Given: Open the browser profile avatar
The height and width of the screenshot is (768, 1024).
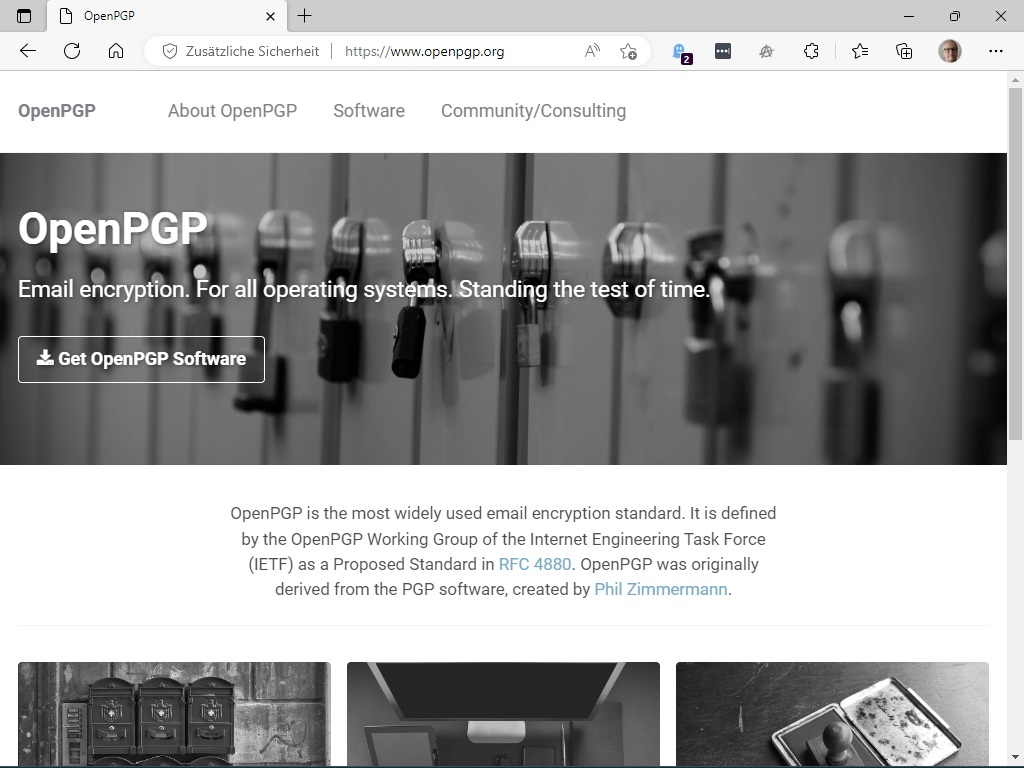Looking at the screenshot, I should 949,51.
